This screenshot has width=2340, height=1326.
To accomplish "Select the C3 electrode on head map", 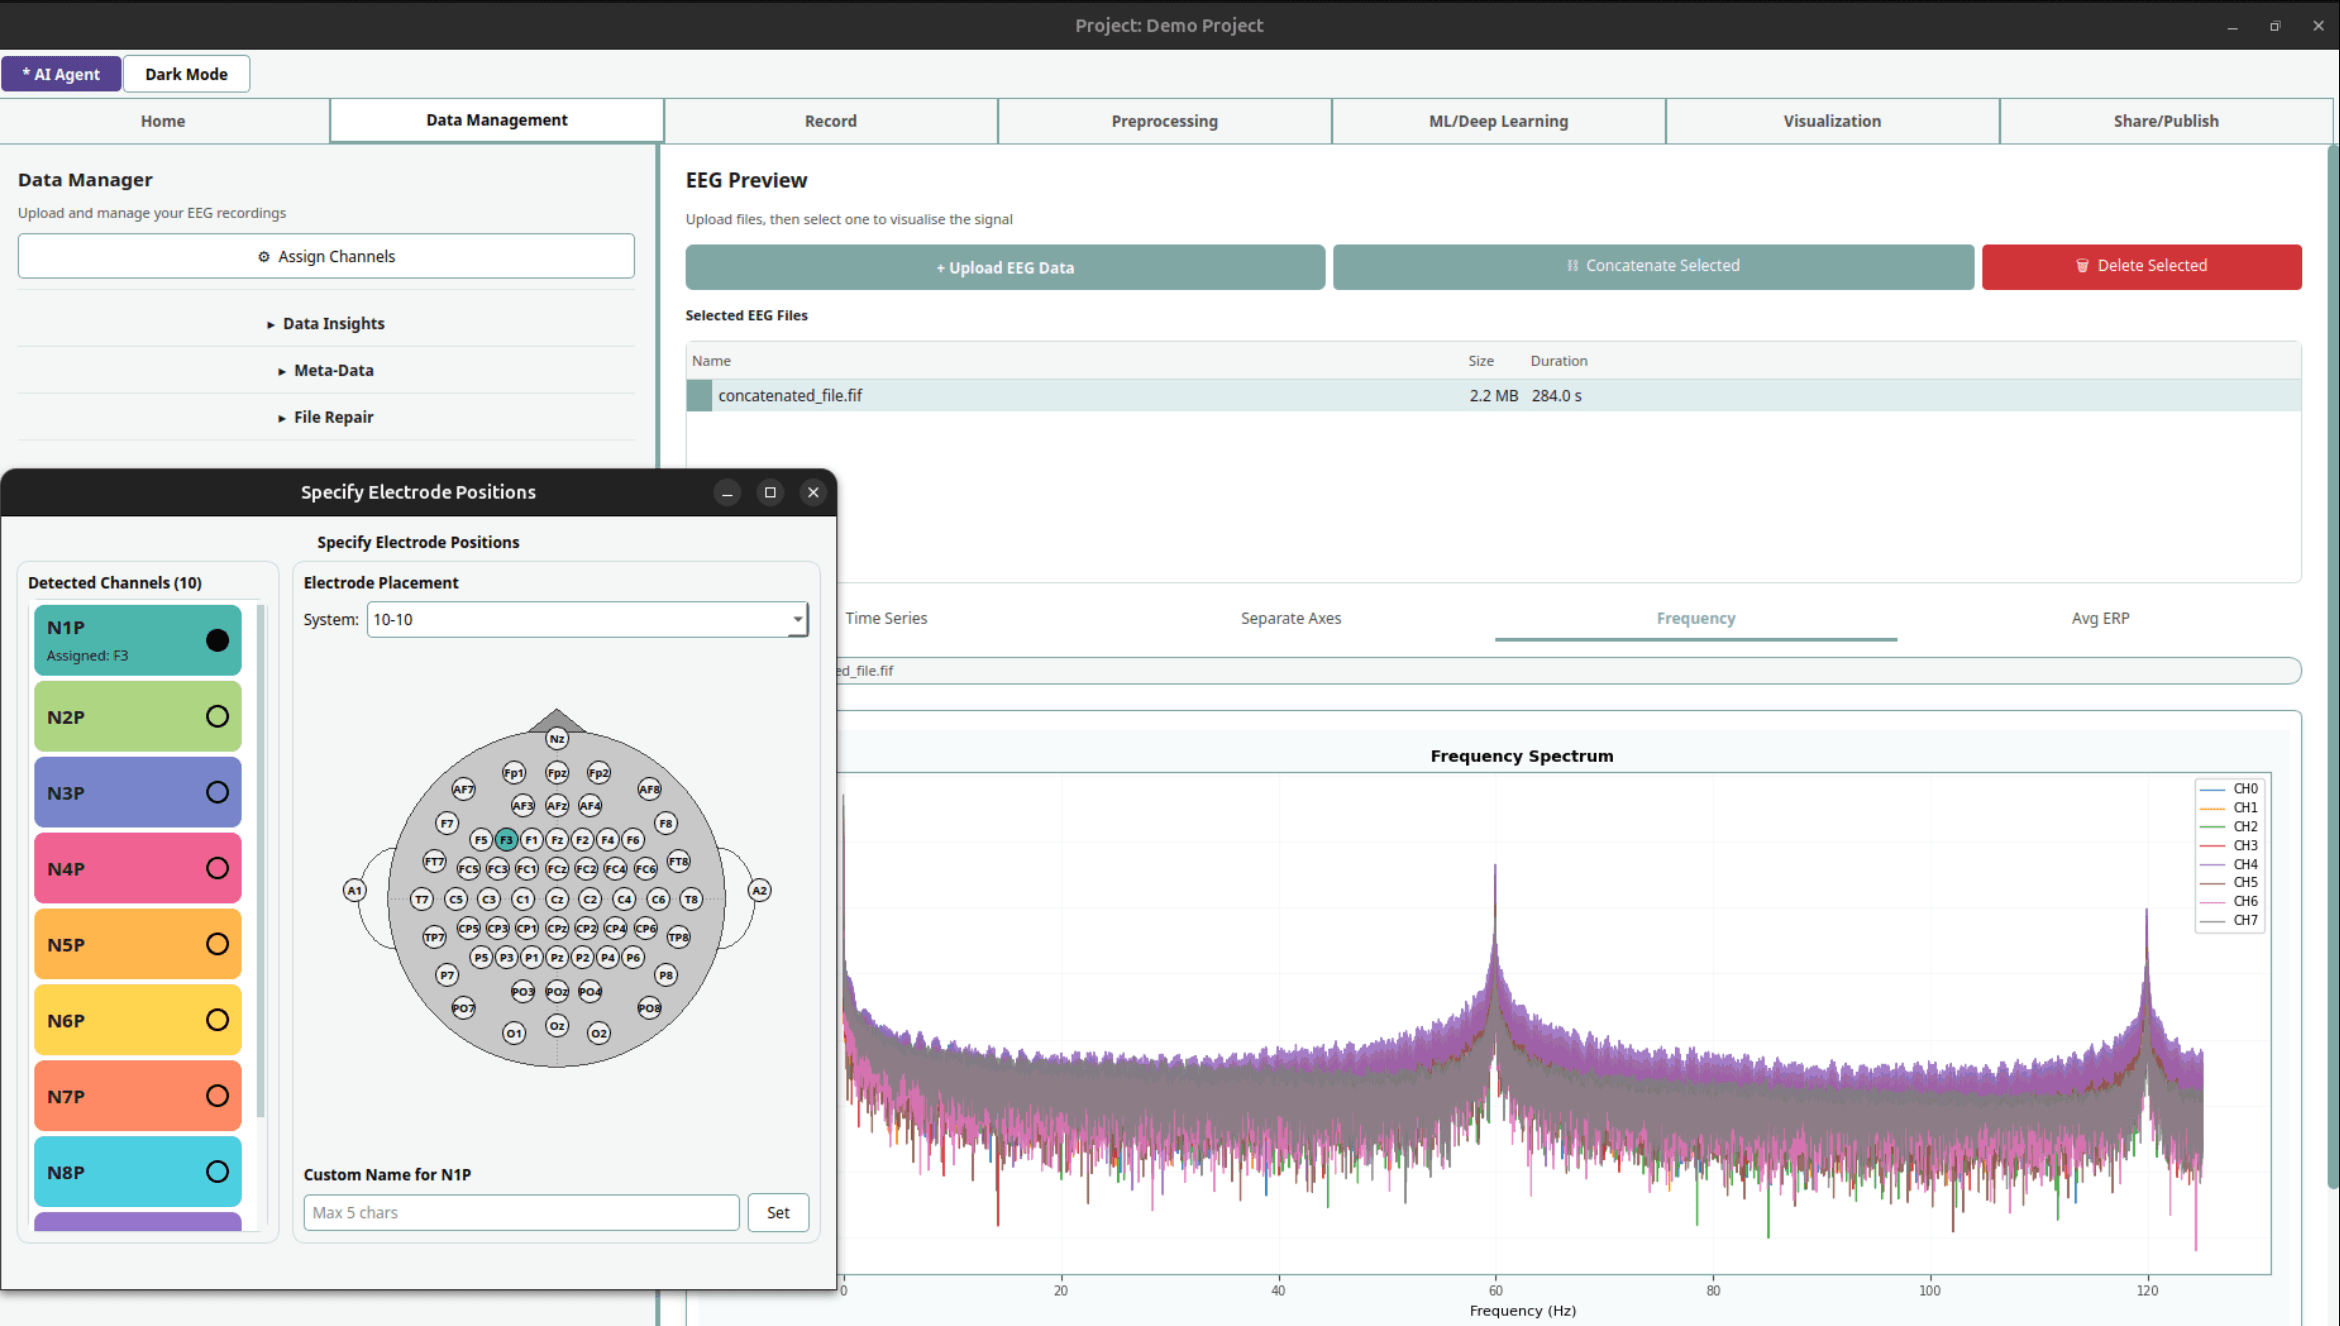I will pyautogui.click(x=489, y=899).
